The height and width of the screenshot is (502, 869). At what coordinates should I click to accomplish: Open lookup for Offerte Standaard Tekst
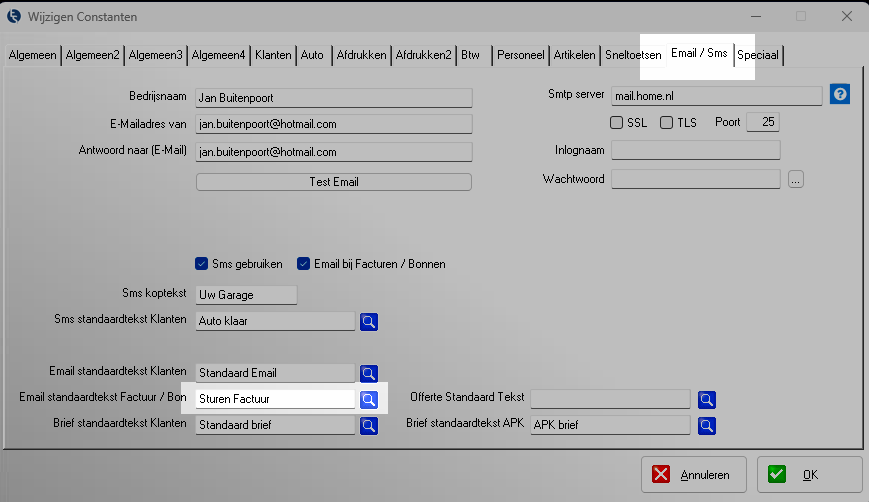coord(707,400)
